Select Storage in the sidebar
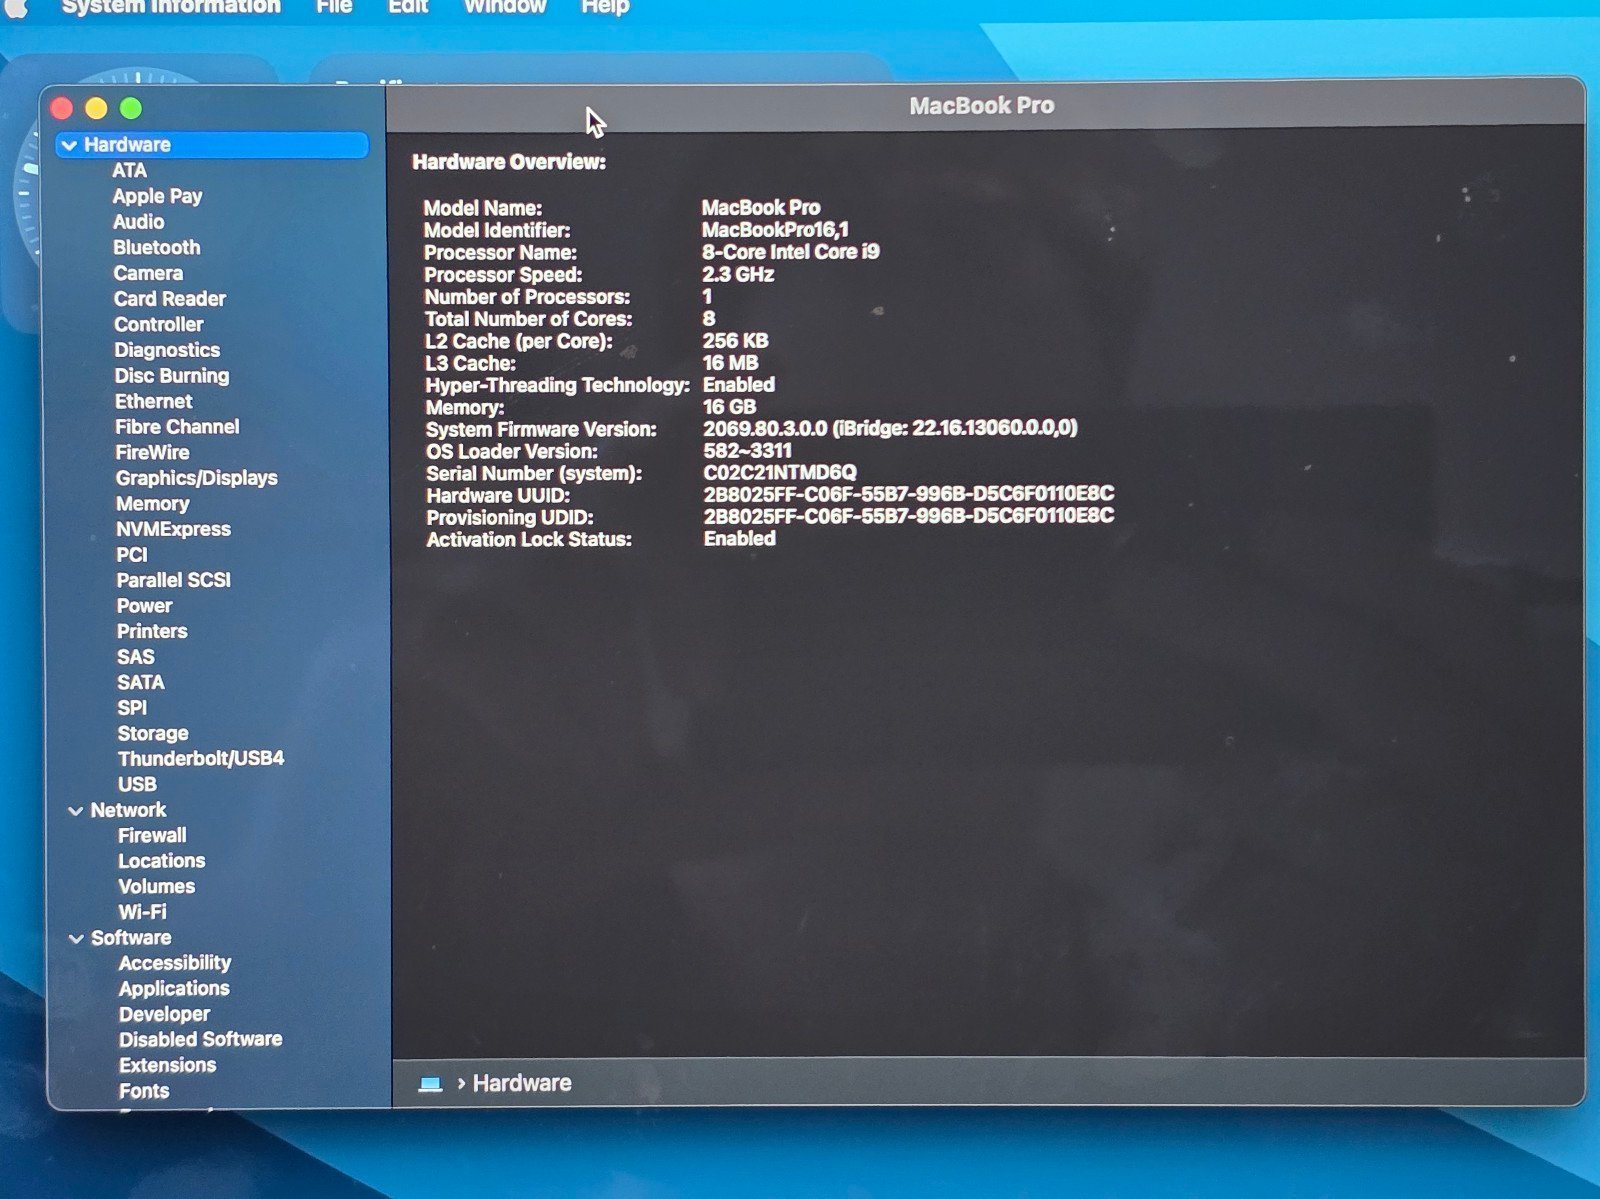 pos(153,734)
